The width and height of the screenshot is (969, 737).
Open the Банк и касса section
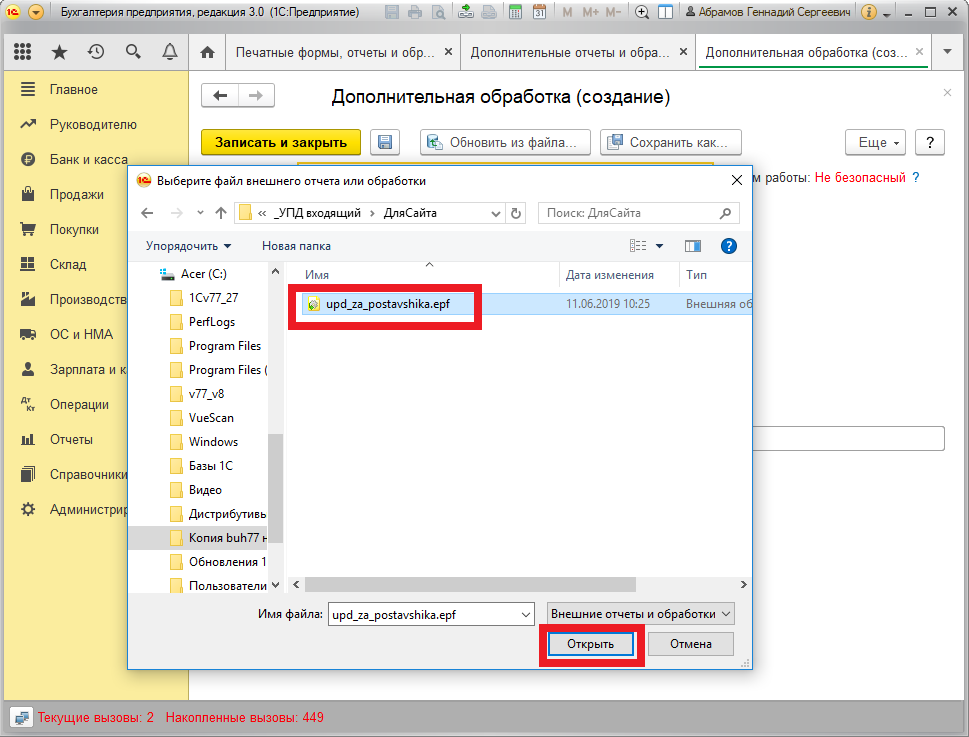[x=88, y=160]
